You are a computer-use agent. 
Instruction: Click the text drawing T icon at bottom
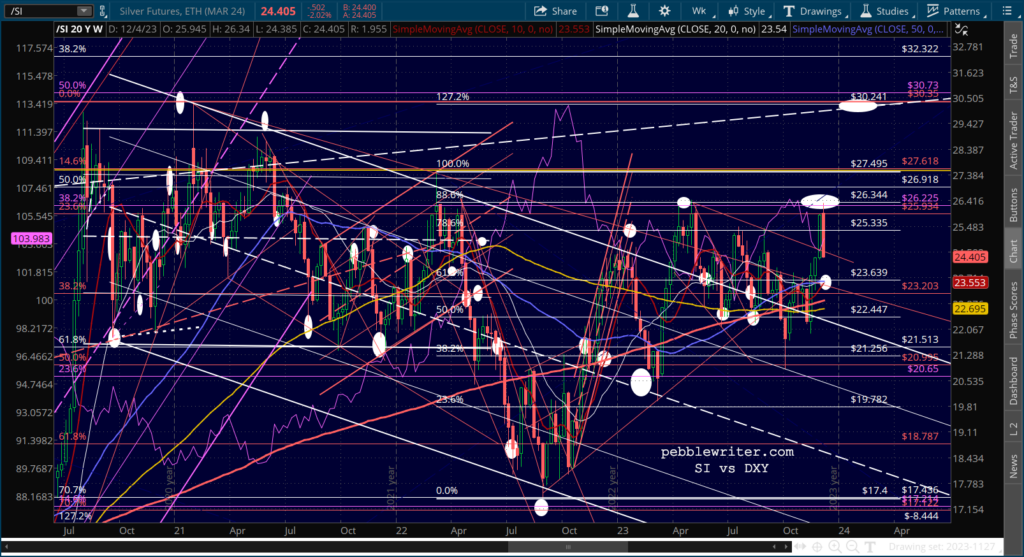pos(869,547)
